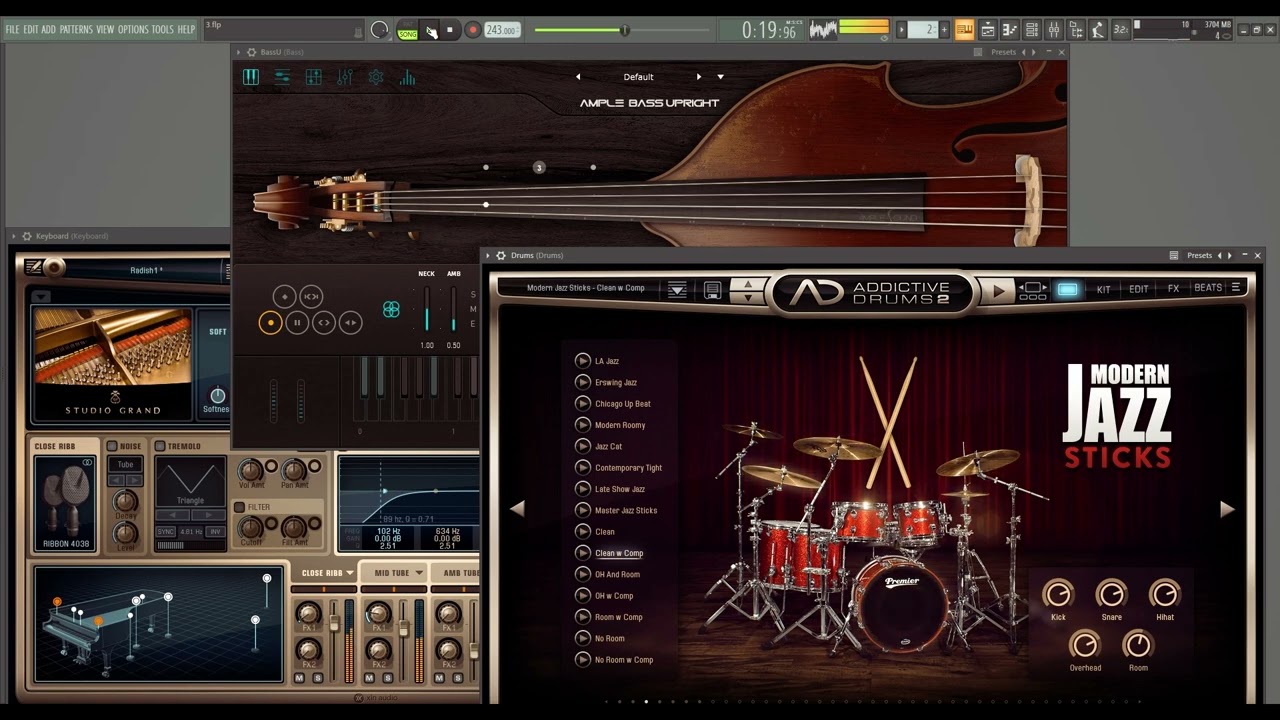The width and height of the screenshot is (1280, 720).
Task: Open Ample Bass mixer faders icon
Action: 345,77
